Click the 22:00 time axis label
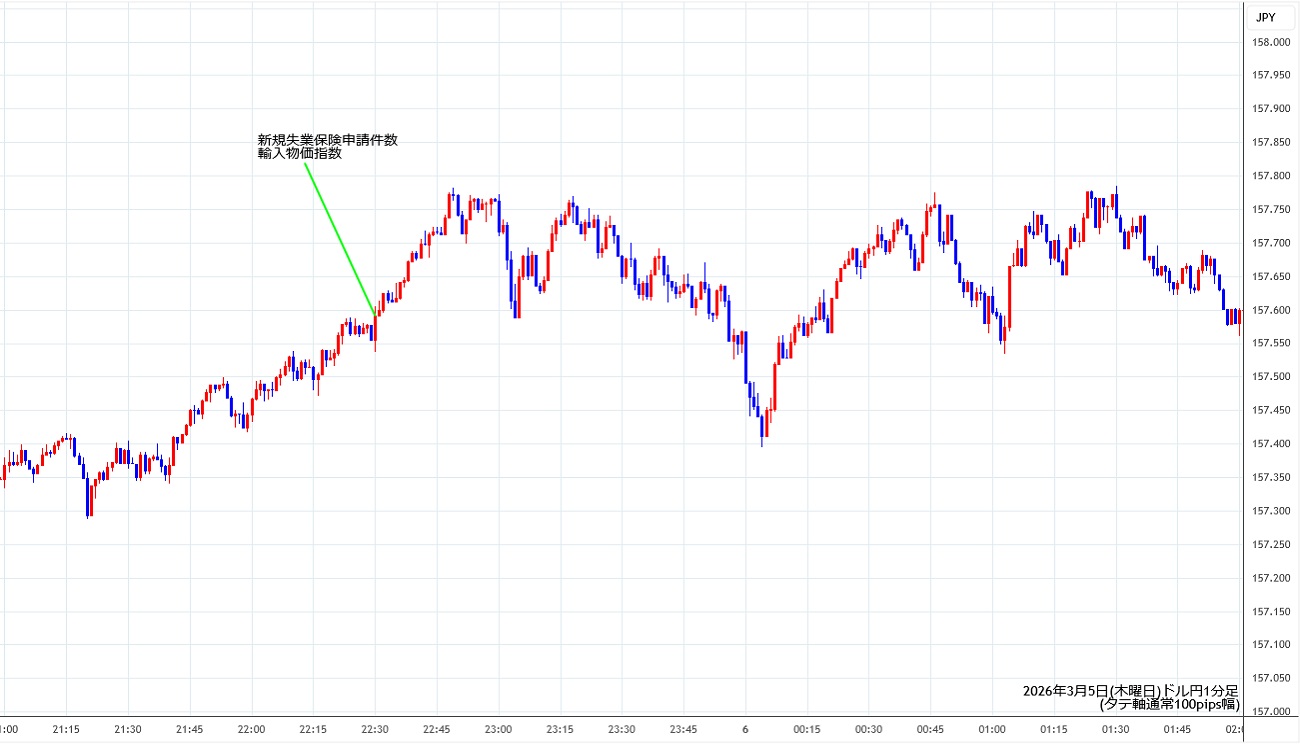This screenshot has height=745, width=1300. (x=251, y=729)
